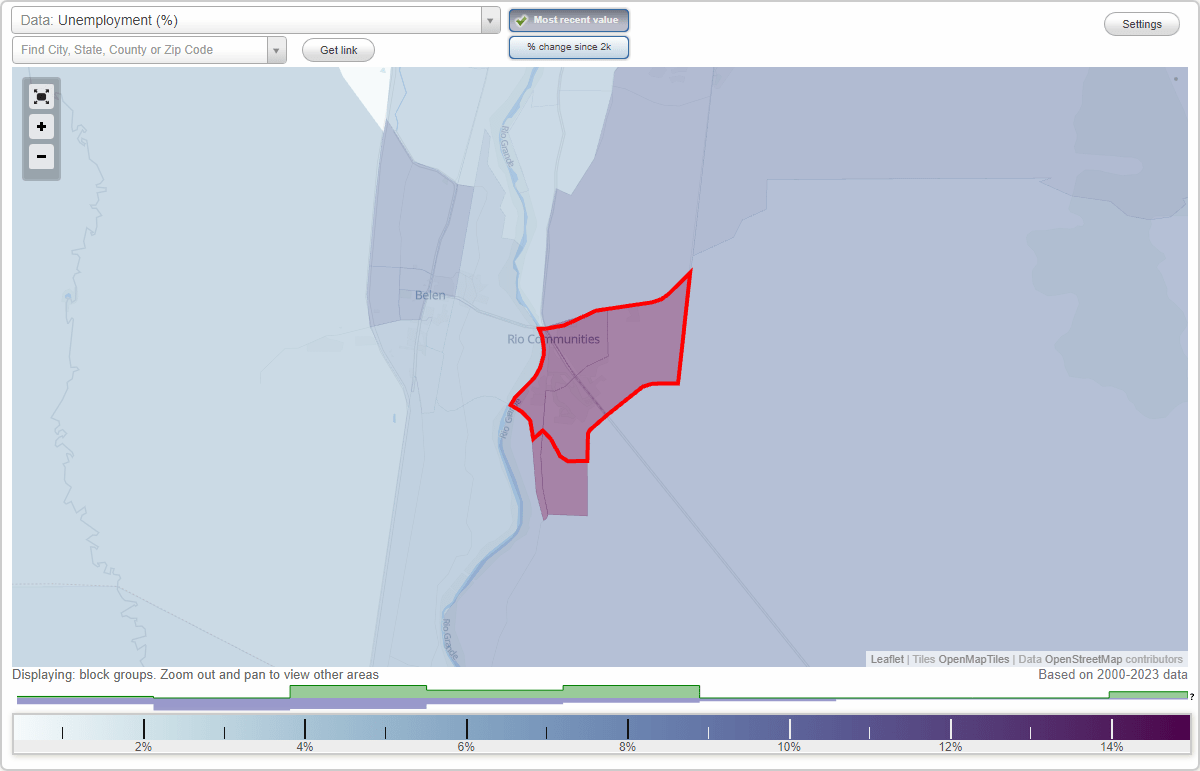
Task: Zoom in on the map
Action: pyautogui.click(x=41, y=127)
